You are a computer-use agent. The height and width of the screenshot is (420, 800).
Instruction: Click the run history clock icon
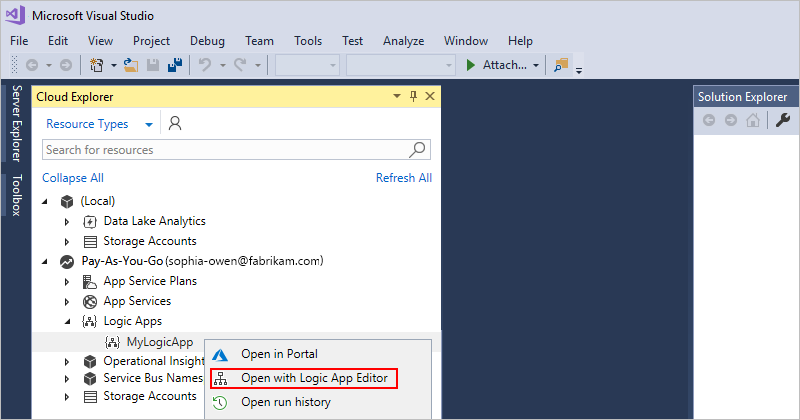(220, 403)
